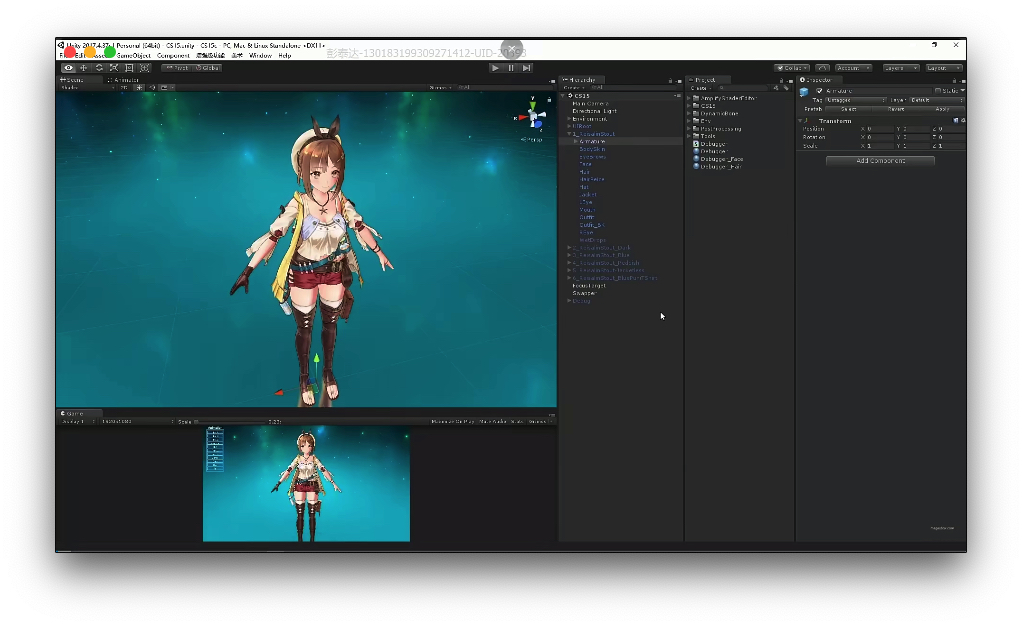Open scene effects image icon dropdown
This screenshot has height=626, width=1022.
[x=165, y=87]
